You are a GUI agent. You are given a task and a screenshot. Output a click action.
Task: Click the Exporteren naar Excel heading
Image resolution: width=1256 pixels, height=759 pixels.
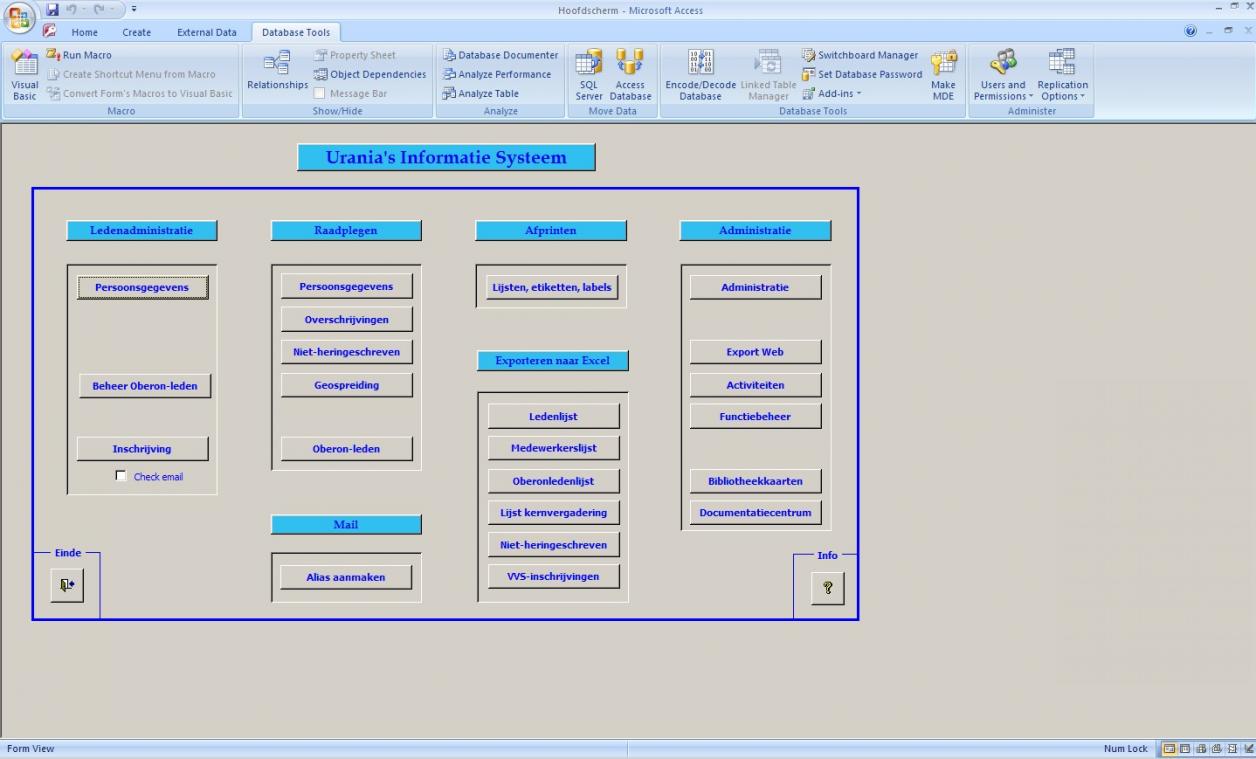coord(553,361)
